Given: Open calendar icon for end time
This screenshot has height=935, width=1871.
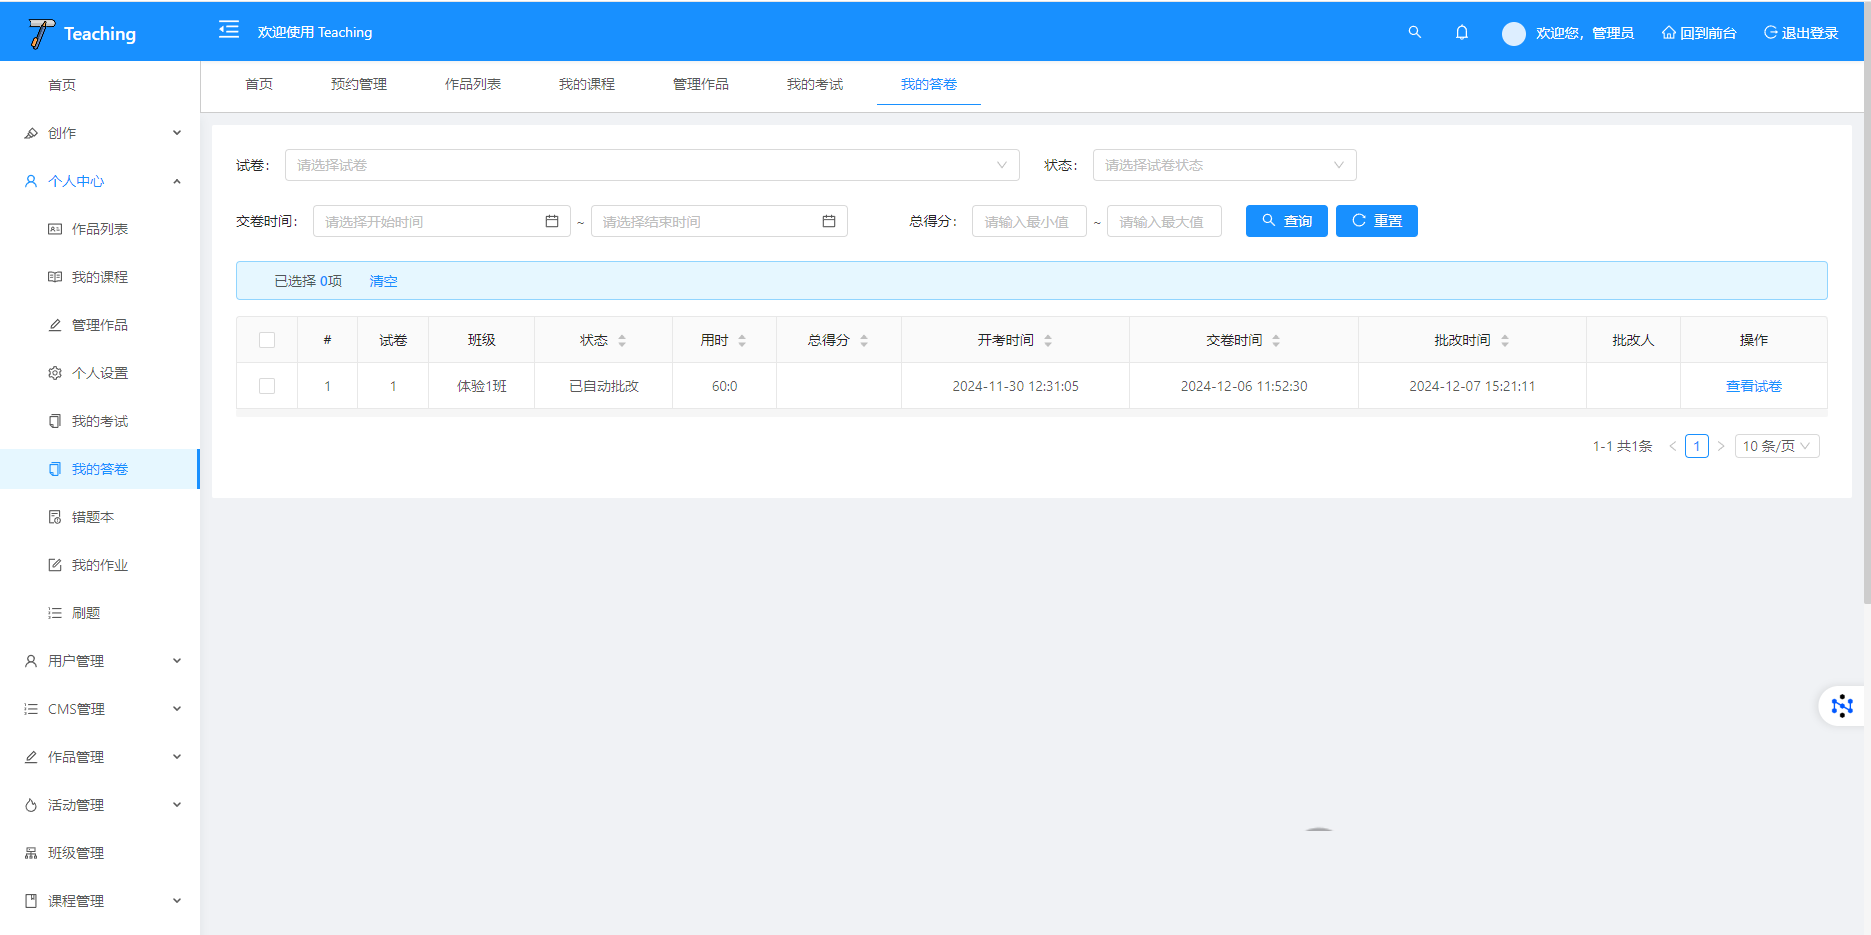Looking at the screenshot, I should 828,221.
